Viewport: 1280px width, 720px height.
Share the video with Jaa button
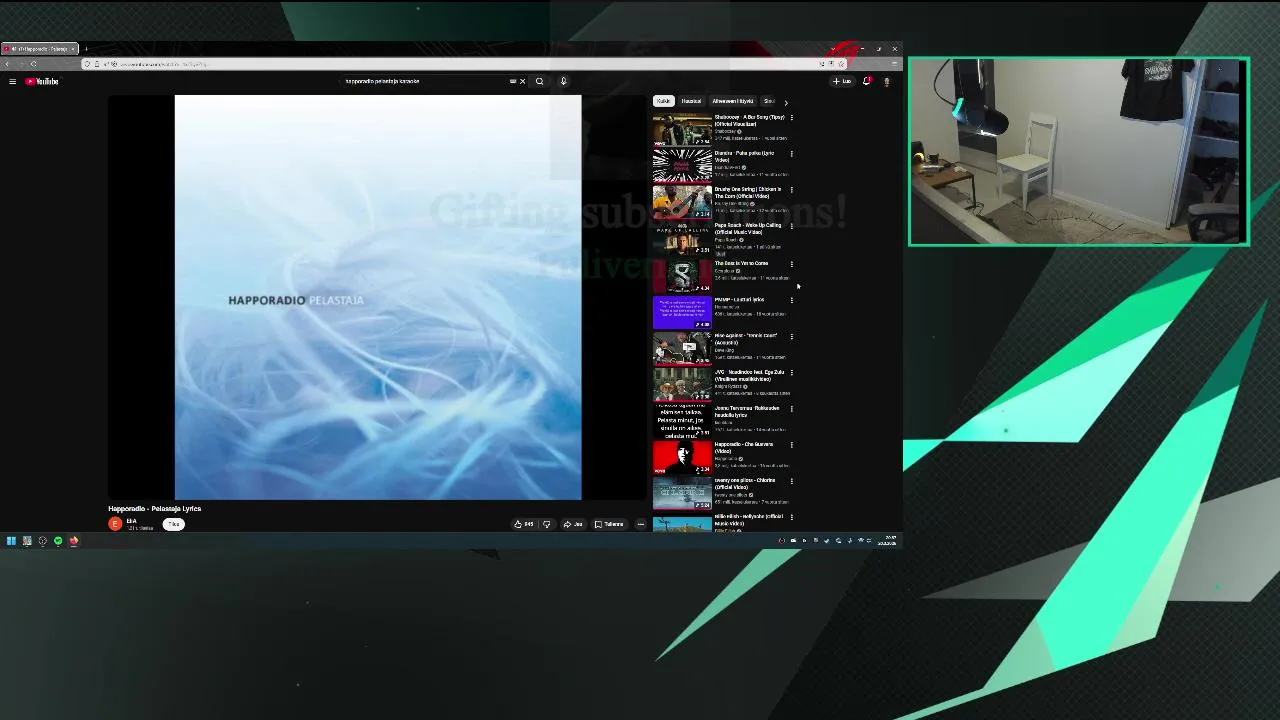point(573,524)
